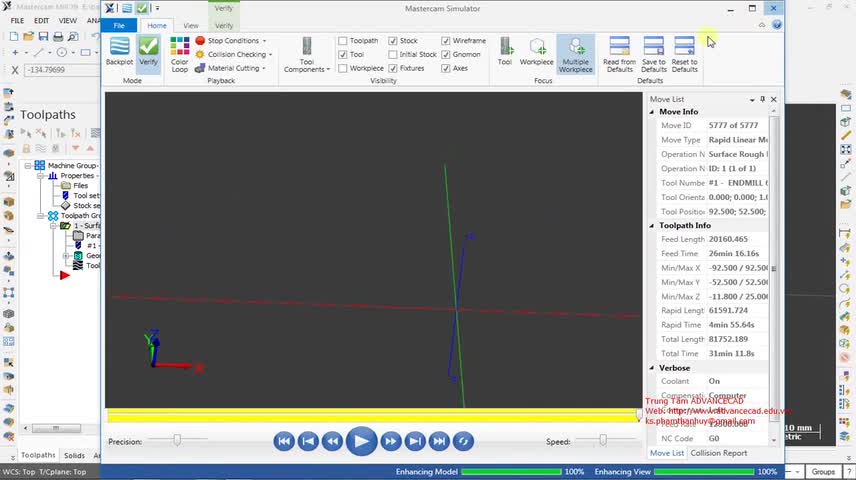Screen dimensions: 856x480
Task: Click the X coordinate input field
Action: pos(61,70)
